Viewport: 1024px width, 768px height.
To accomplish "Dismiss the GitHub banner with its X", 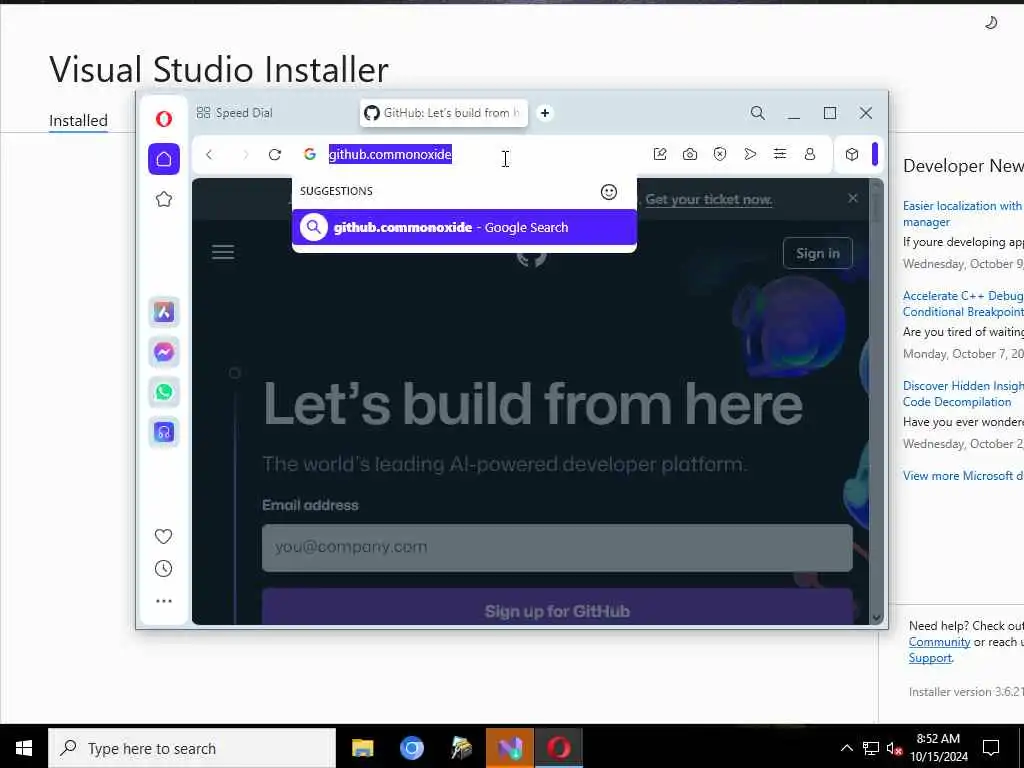I will click(x=853, y=199).
